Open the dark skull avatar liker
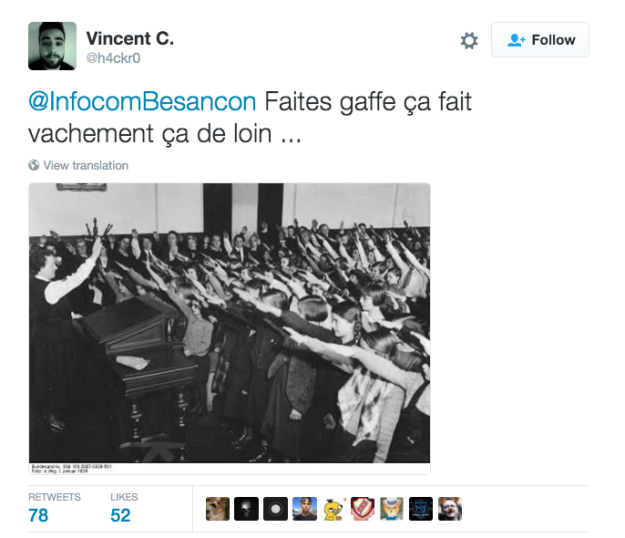 (246, 509)
